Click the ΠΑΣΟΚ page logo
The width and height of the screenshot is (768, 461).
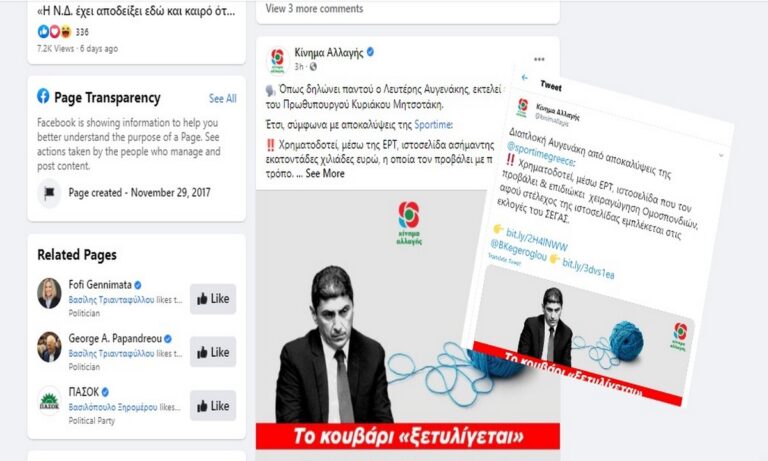point(49,401)
